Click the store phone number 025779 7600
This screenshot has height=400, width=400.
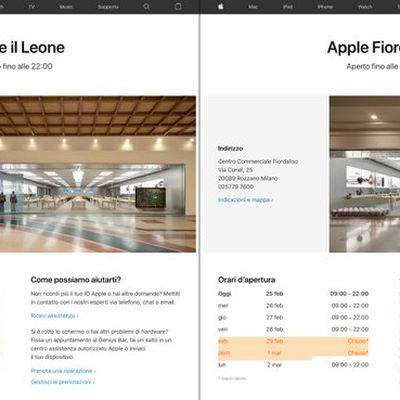[236, 187]
